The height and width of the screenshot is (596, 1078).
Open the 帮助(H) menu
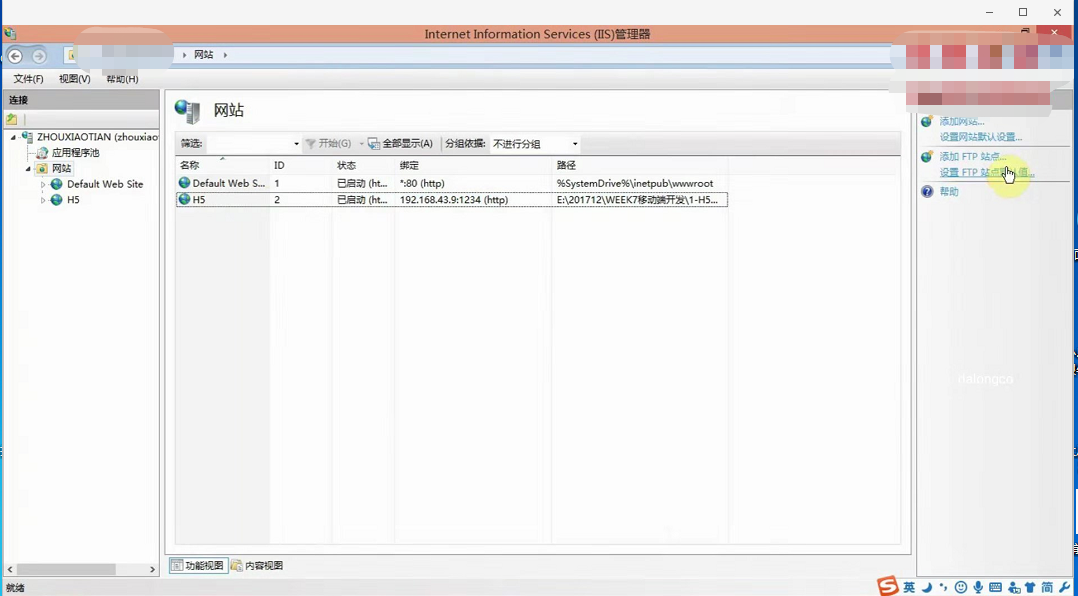pos(122,79)
